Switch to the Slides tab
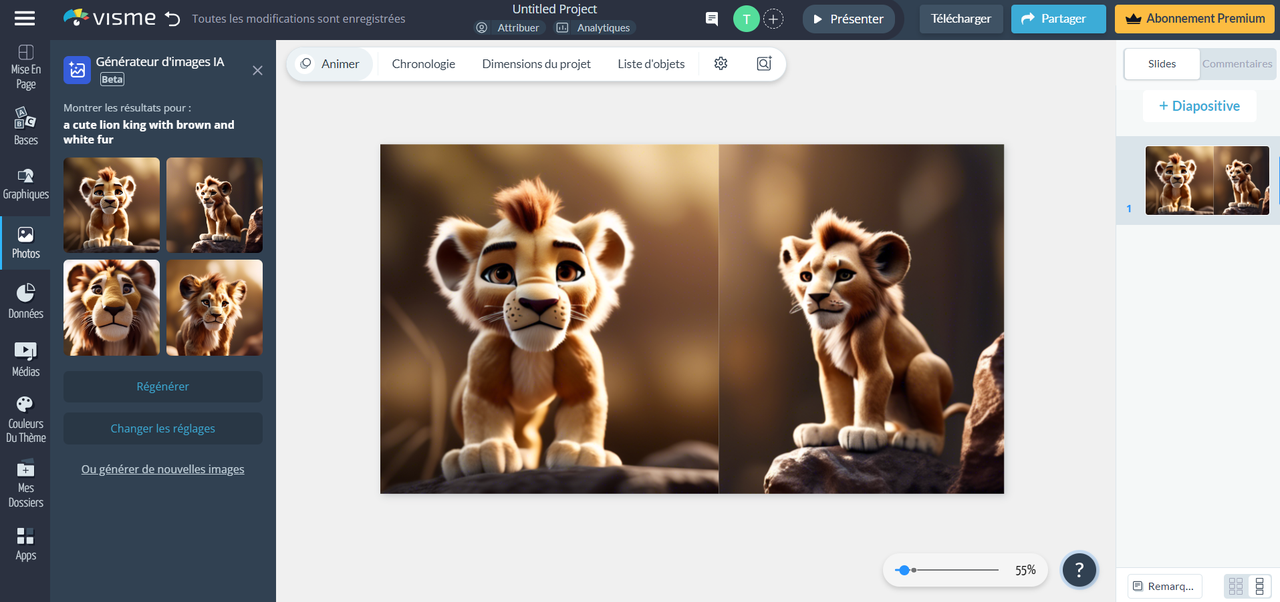This screenshot has height=602, width=1280. click(1162, 64)
